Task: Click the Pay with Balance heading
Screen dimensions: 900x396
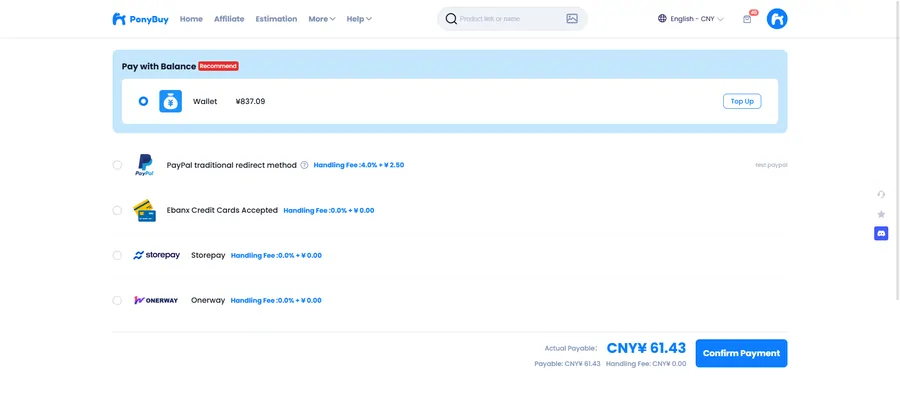Action: [158, 66]
